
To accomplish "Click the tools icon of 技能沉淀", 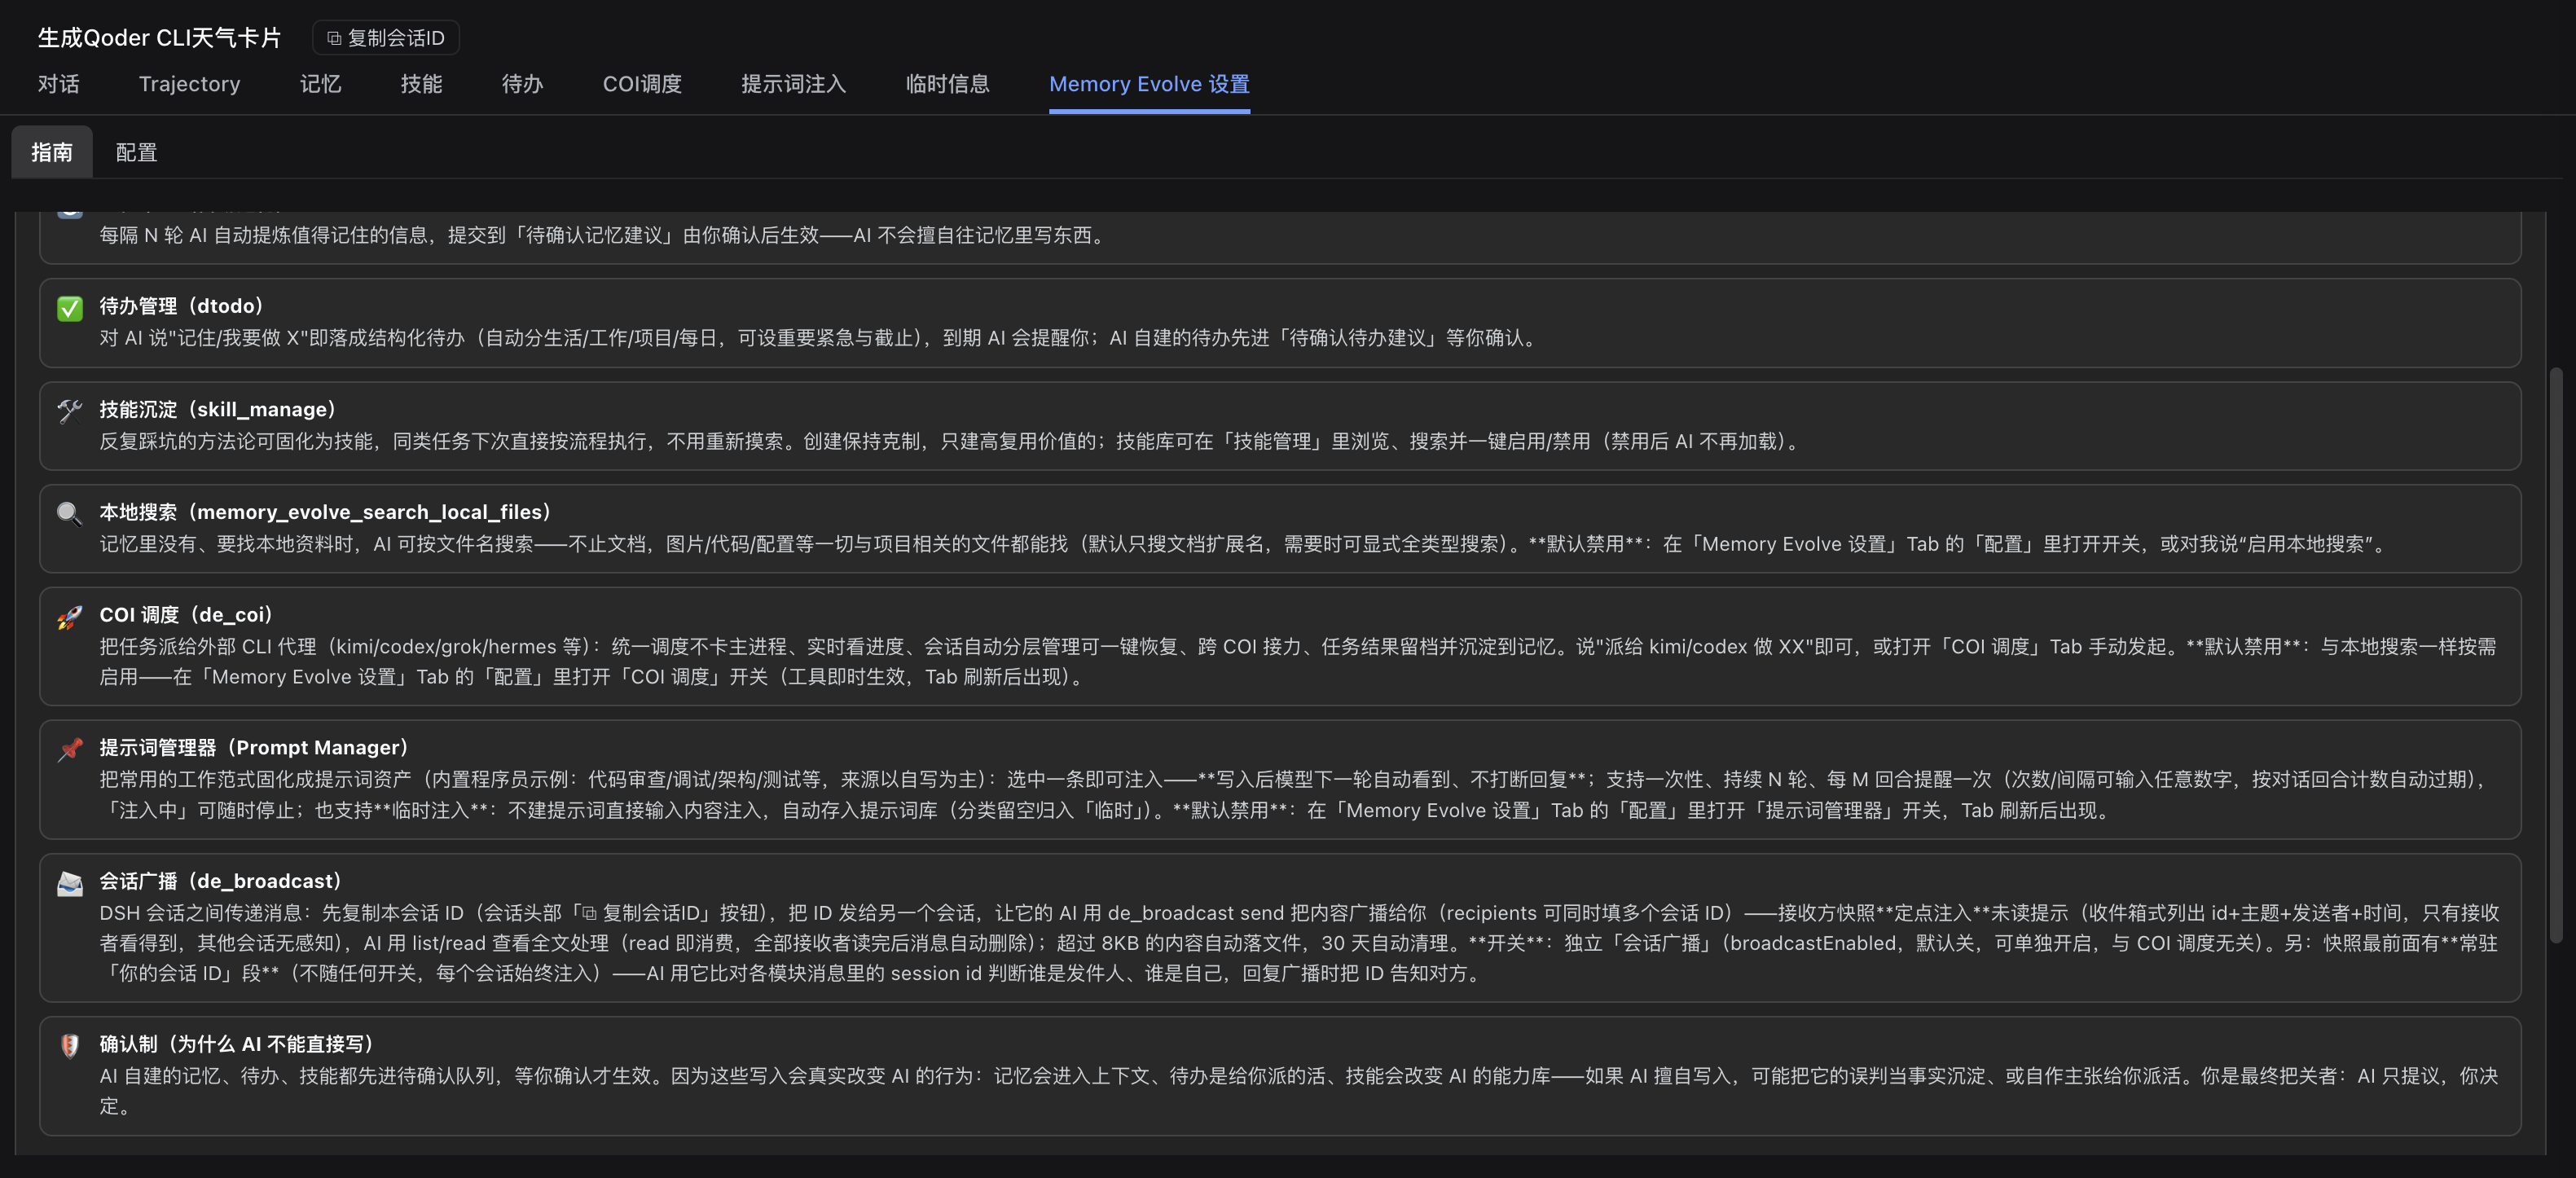I will pos(70,411).
